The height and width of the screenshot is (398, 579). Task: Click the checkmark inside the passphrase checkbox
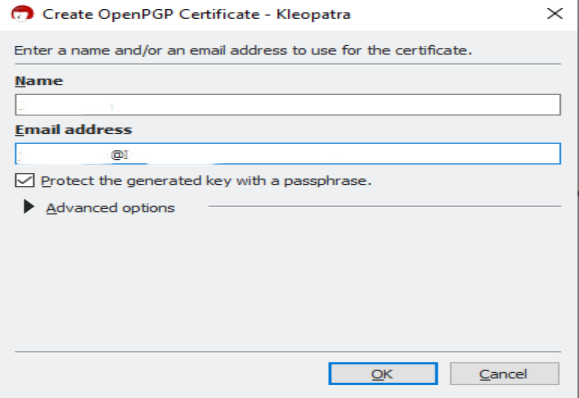pyautogui.click(x=25, y=181)
